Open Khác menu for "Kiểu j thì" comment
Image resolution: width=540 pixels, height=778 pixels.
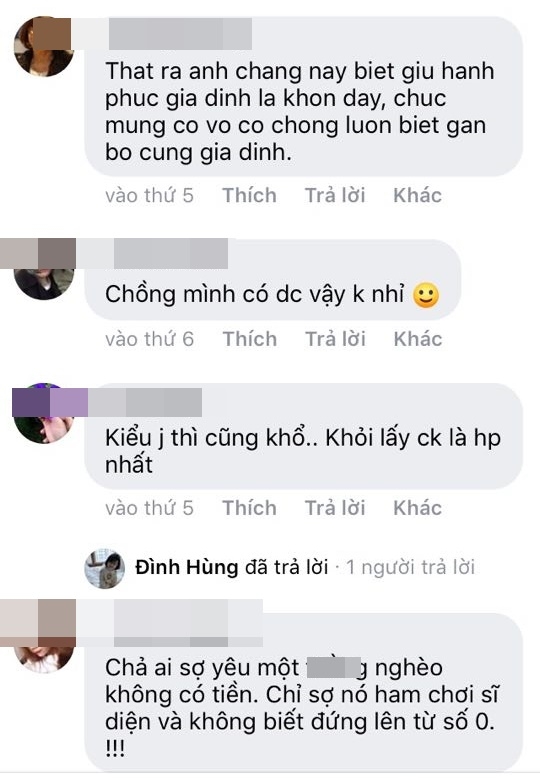[417, 509]
